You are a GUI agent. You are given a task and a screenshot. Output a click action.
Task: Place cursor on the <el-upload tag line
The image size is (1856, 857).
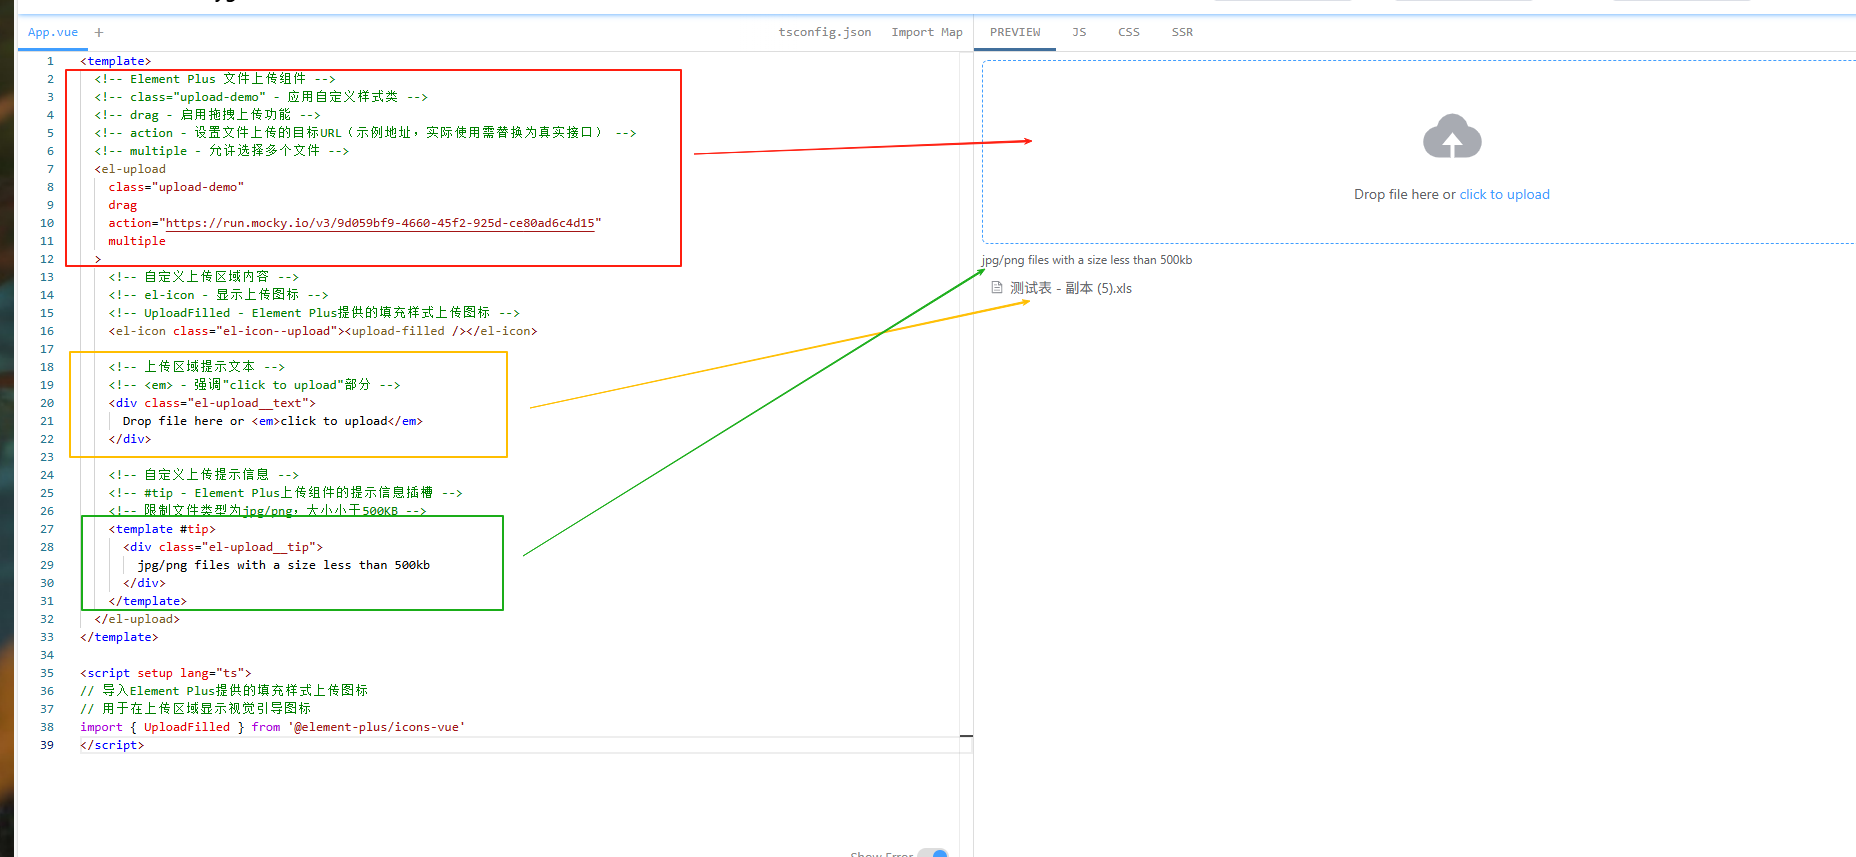pyautogui.click(x=130, y=169)
